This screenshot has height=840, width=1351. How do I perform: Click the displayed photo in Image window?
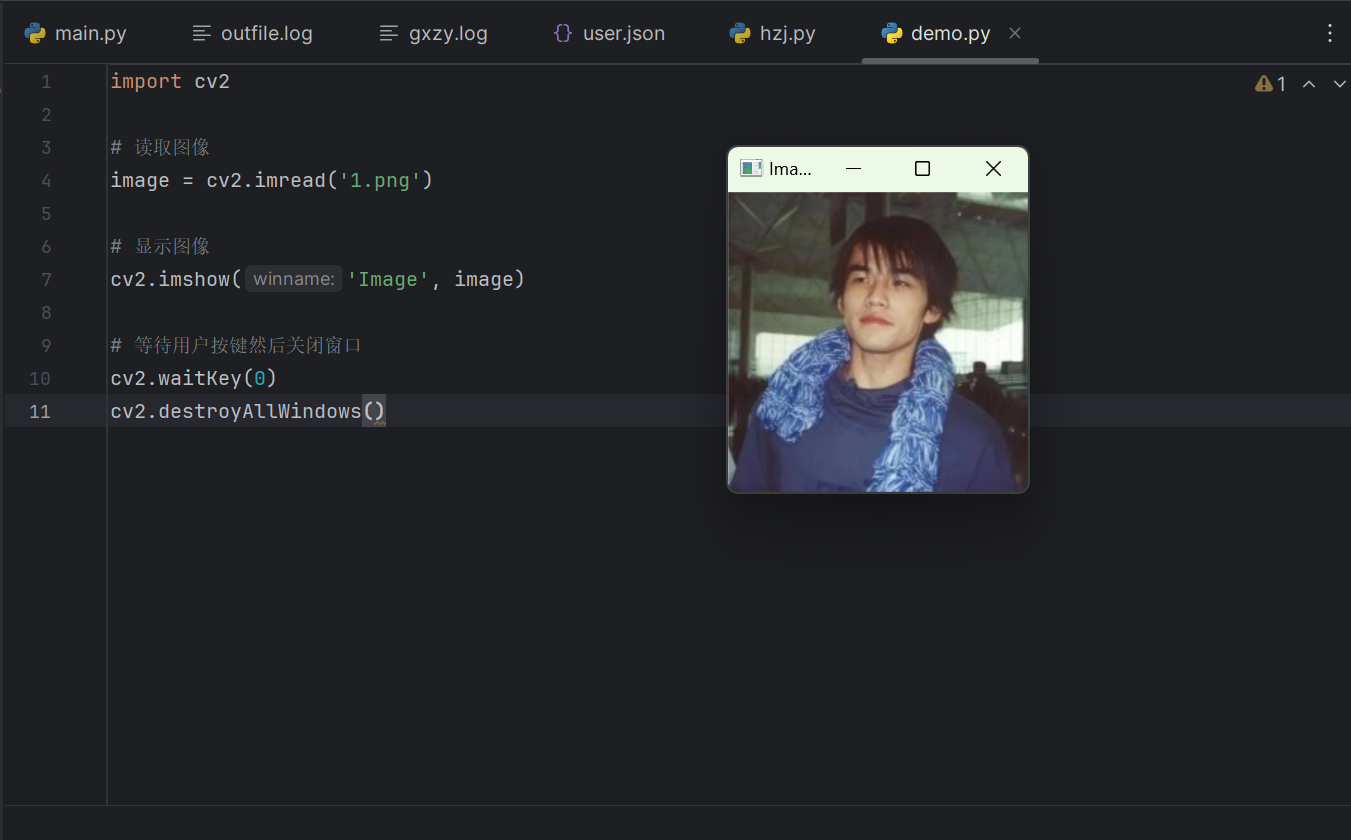tap(878, 342)
